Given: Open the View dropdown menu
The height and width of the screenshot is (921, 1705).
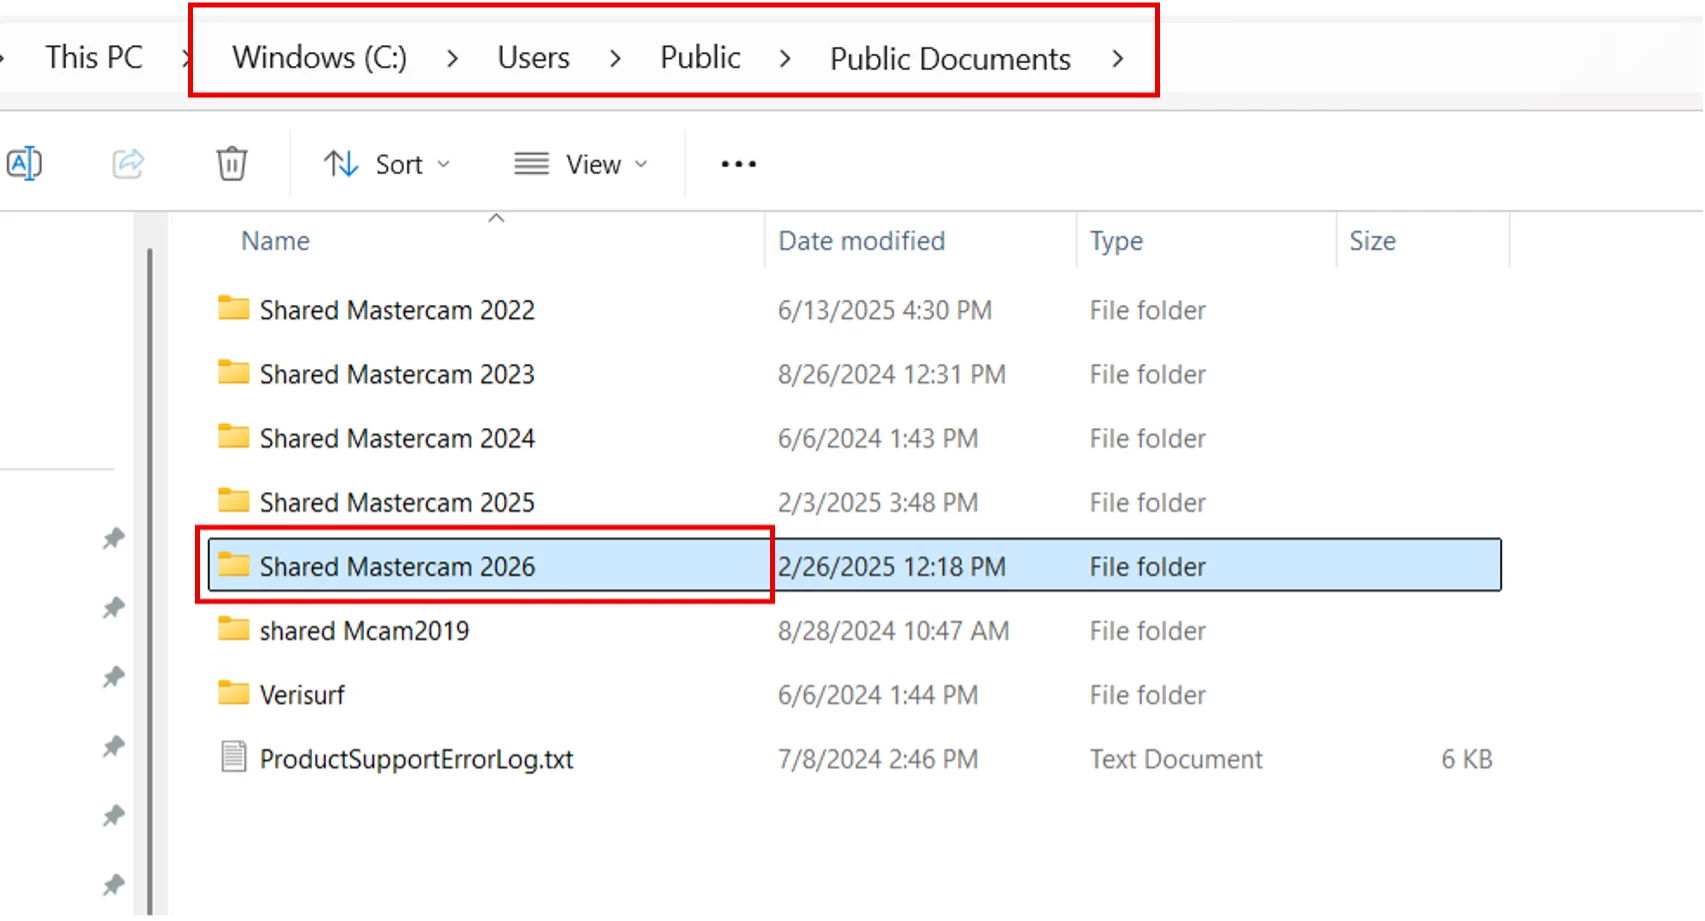Looking at the screenshot, I should [581, 164].
